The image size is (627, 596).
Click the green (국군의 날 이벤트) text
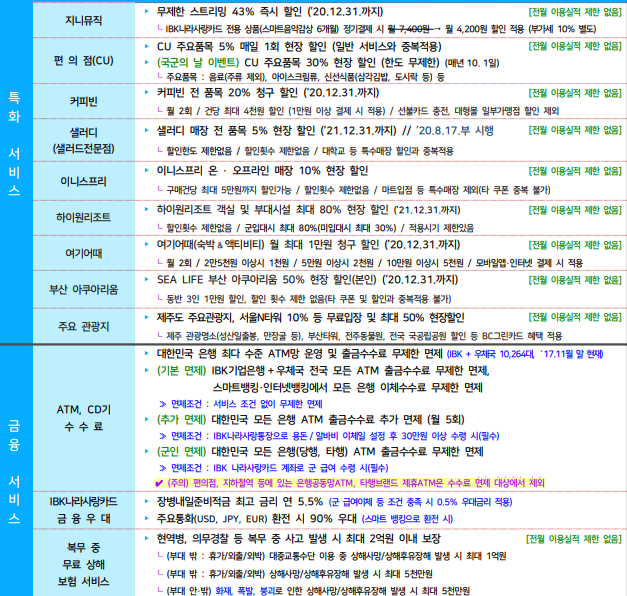tap(198, 63)
